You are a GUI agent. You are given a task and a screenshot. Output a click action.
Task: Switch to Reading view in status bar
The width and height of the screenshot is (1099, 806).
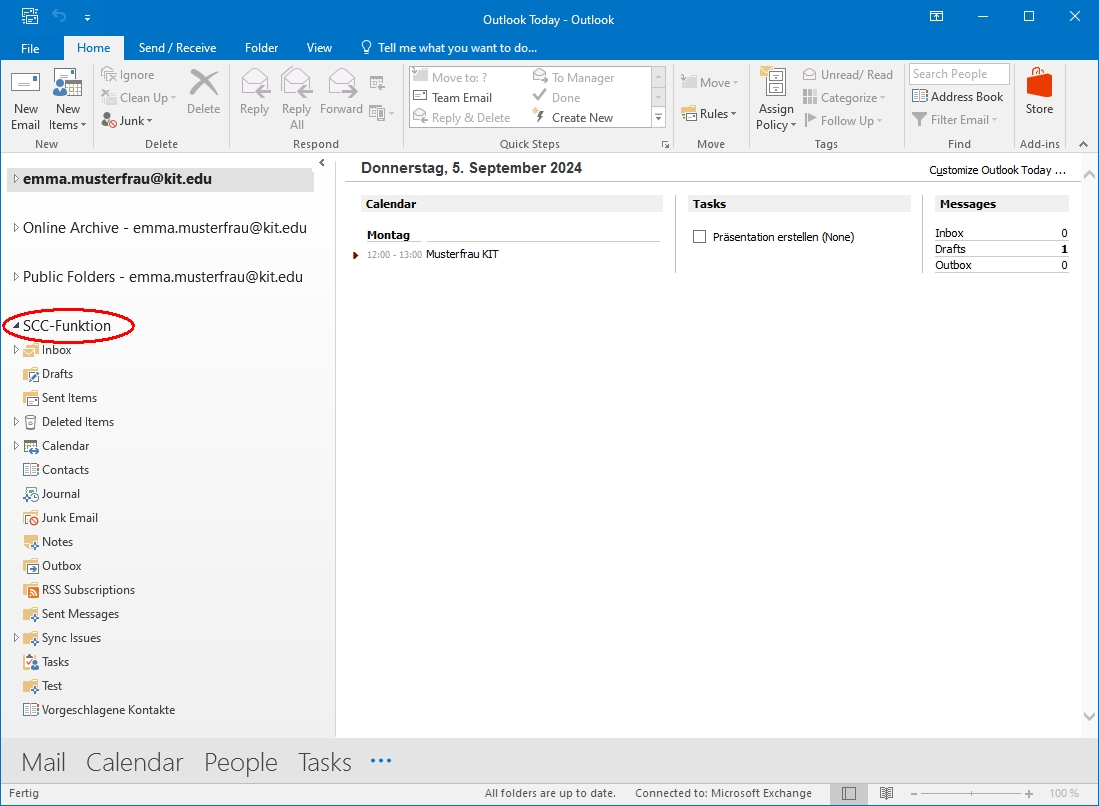pos(887,793)
